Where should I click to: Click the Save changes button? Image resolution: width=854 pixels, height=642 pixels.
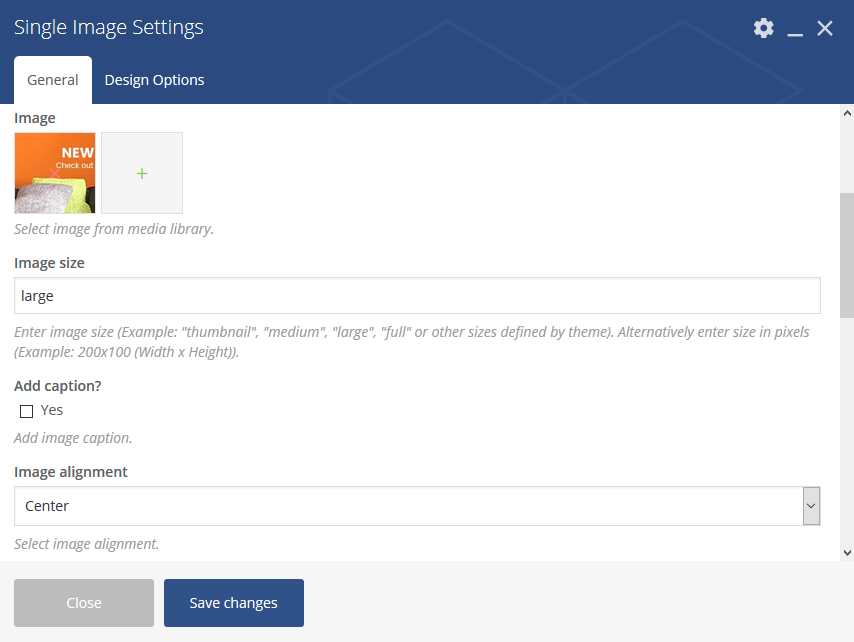tap(234, 603)
